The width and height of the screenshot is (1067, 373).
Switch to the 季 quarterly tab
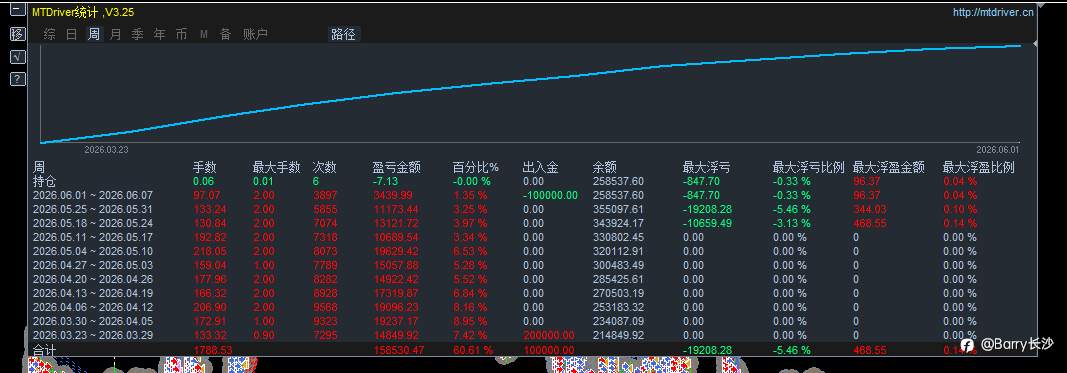[137, 35]
